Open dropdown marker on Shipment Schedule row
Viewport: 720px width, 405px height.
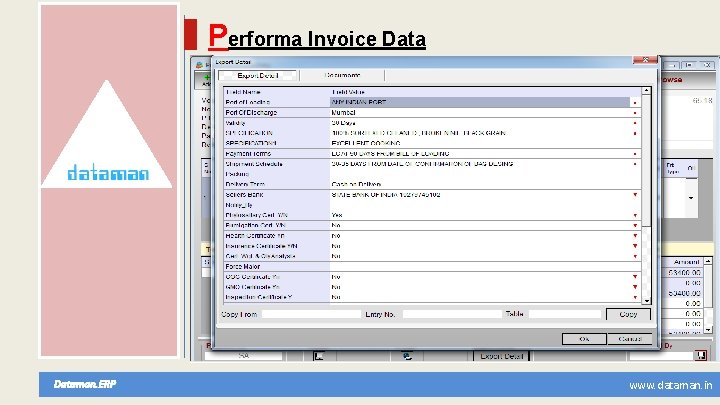click(x=635, y=164)
